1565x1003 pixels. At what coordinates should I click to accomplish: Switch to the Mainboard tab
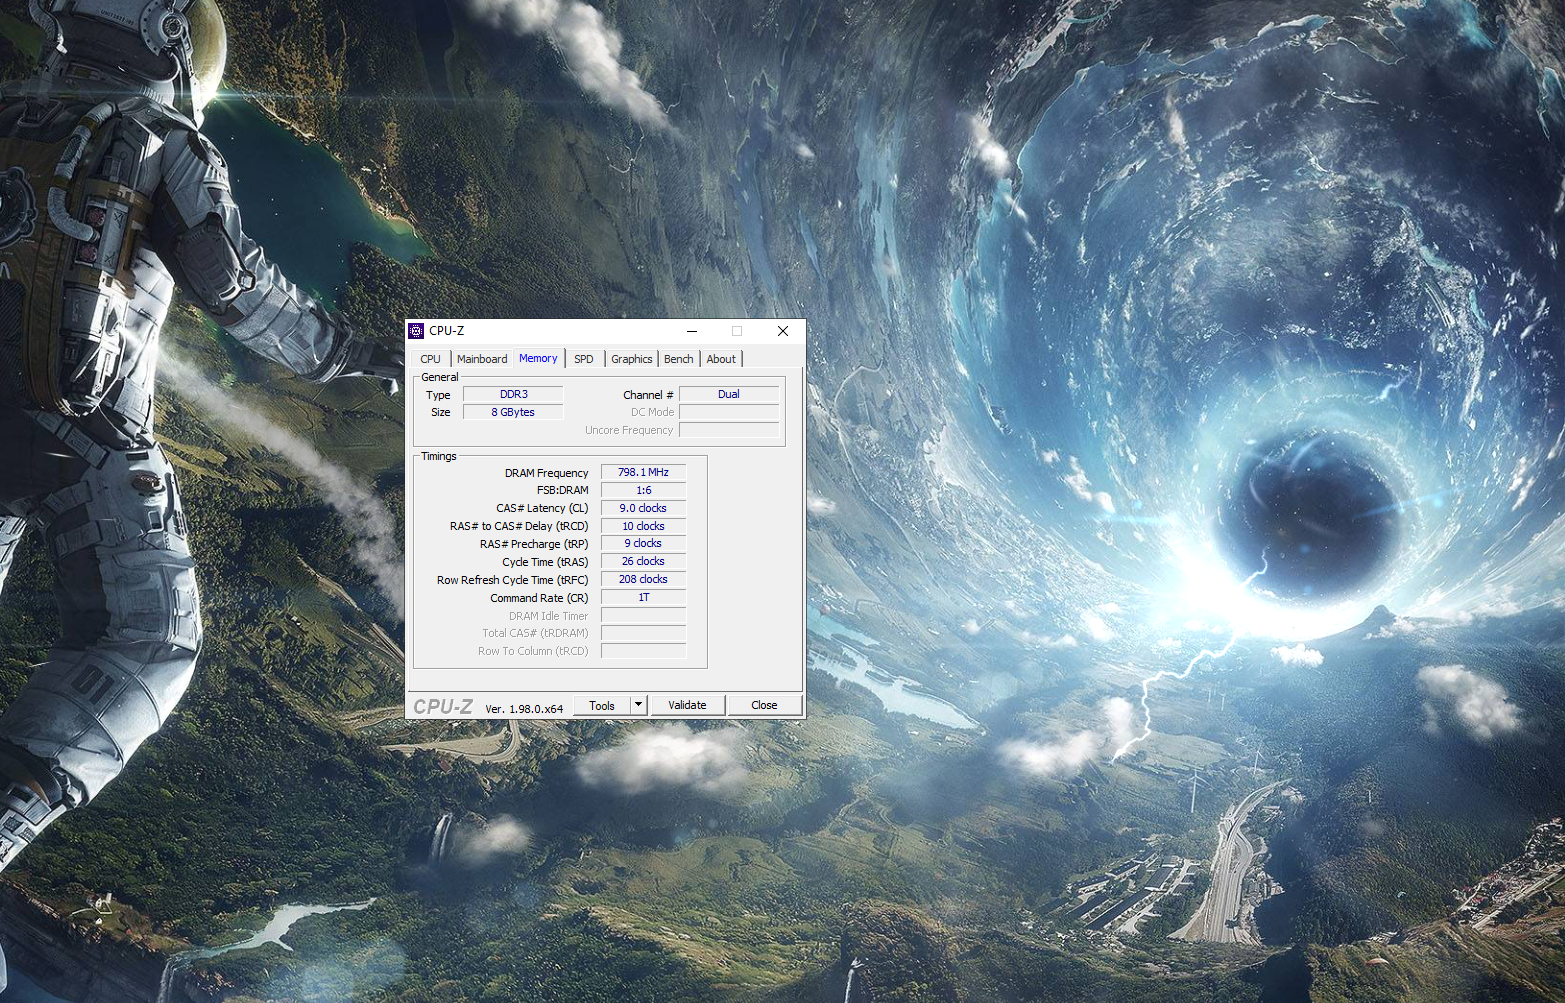[482, 359]
